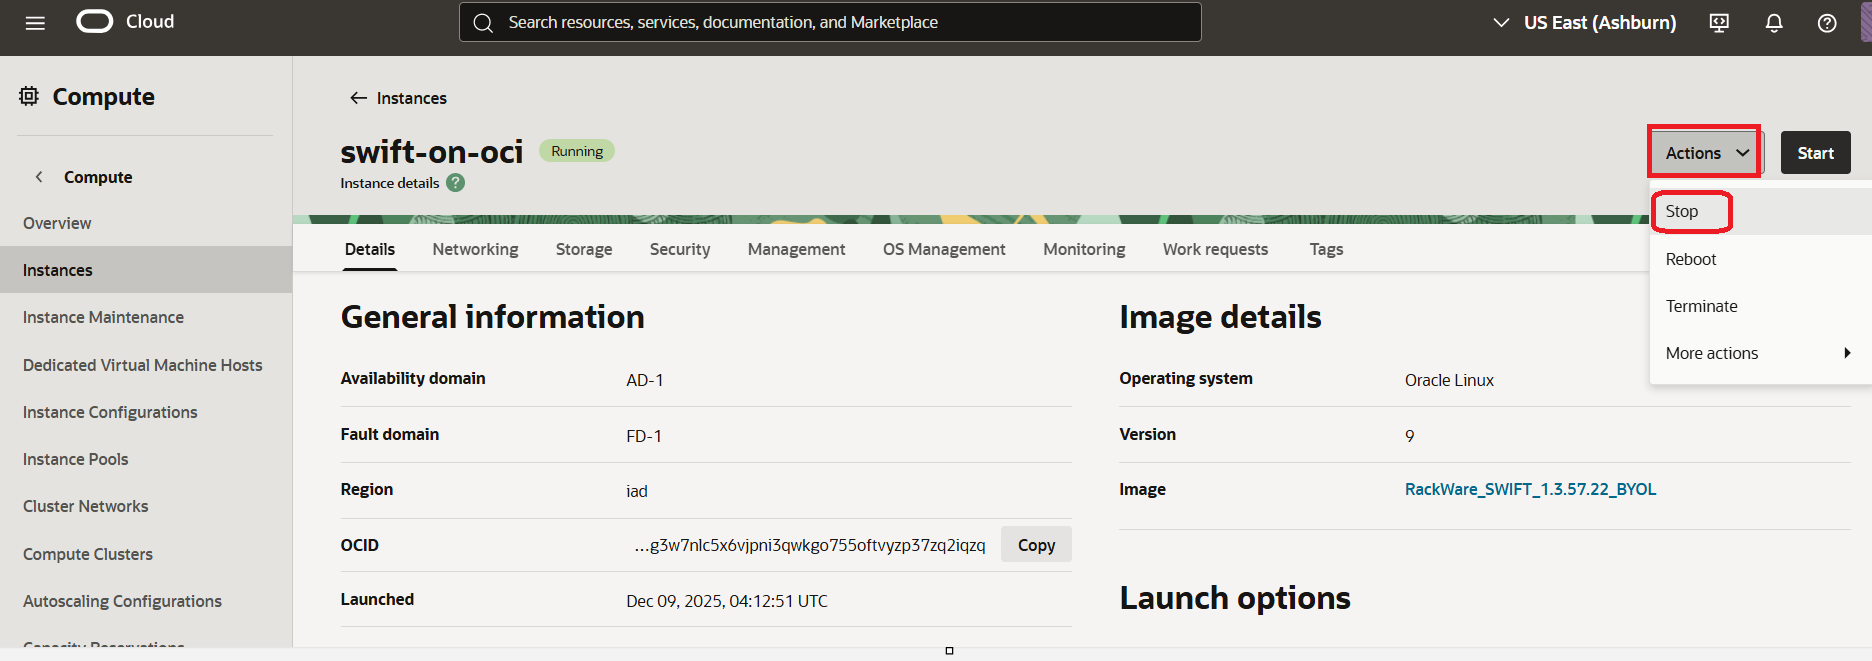
Task: Click the FD-1 fault domain value
Action: [644, 436]
